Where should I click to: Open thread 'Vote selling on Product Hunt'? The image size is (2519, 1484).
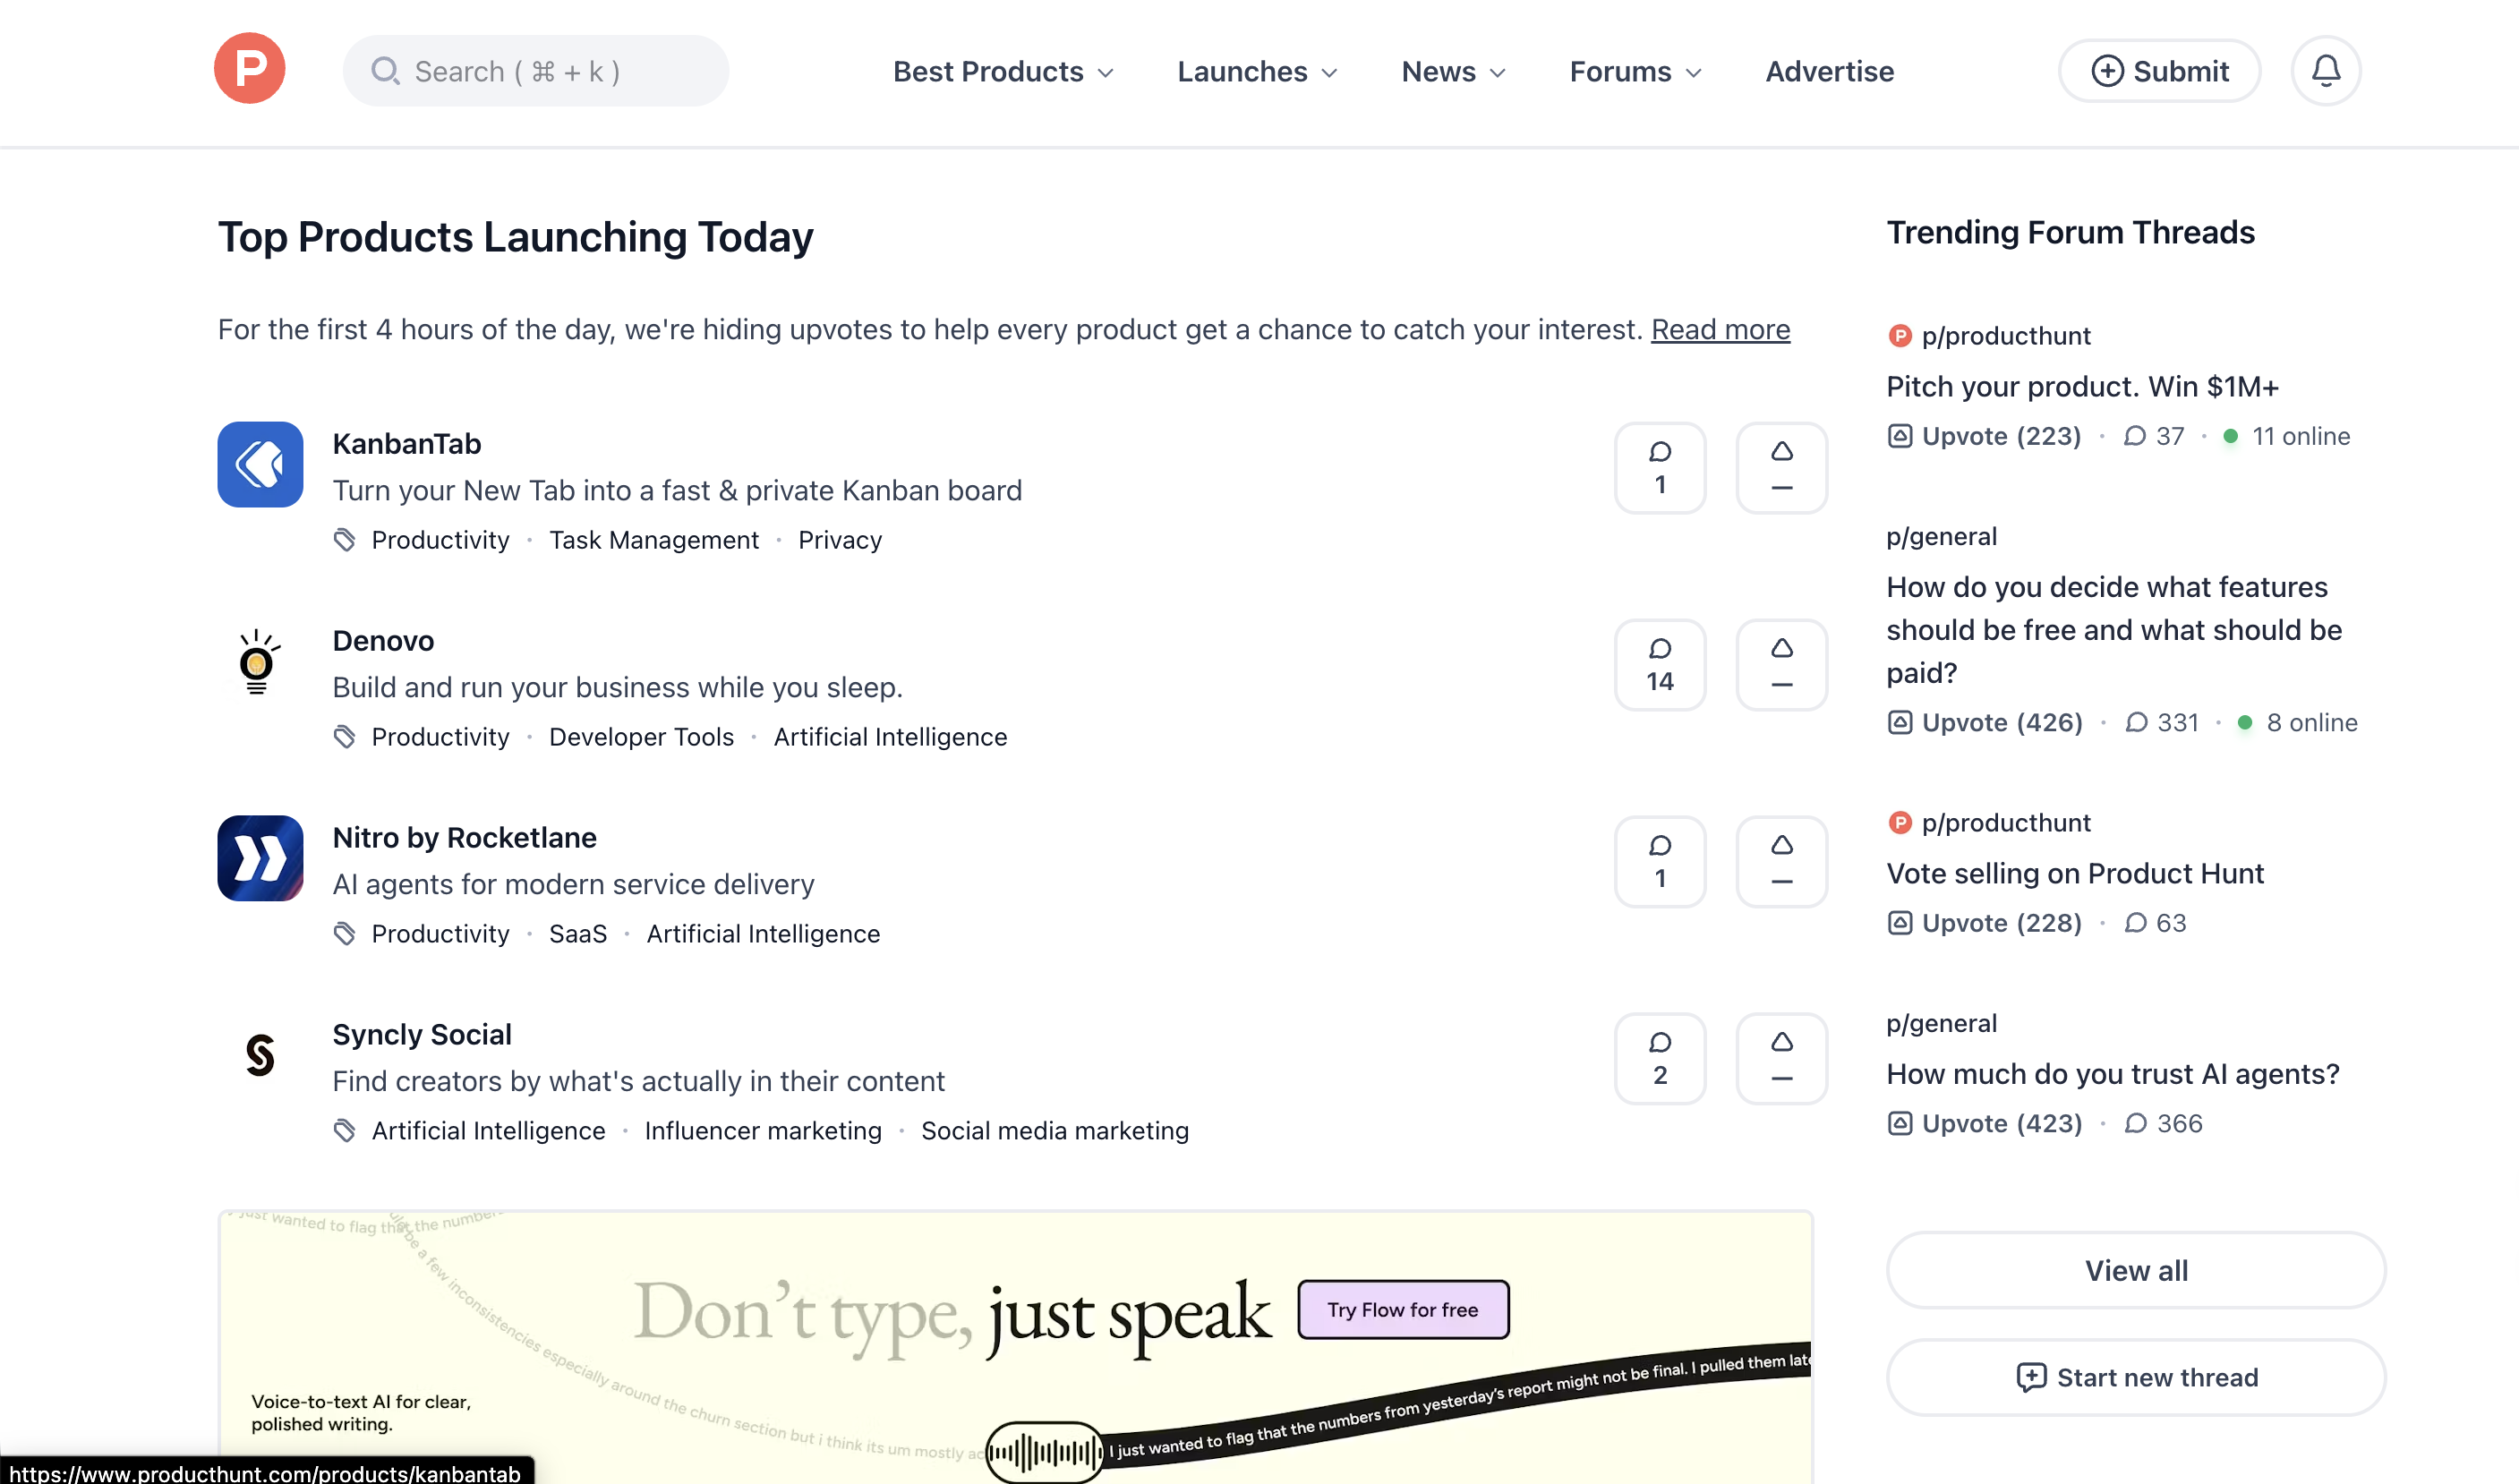pos(2075,874)
